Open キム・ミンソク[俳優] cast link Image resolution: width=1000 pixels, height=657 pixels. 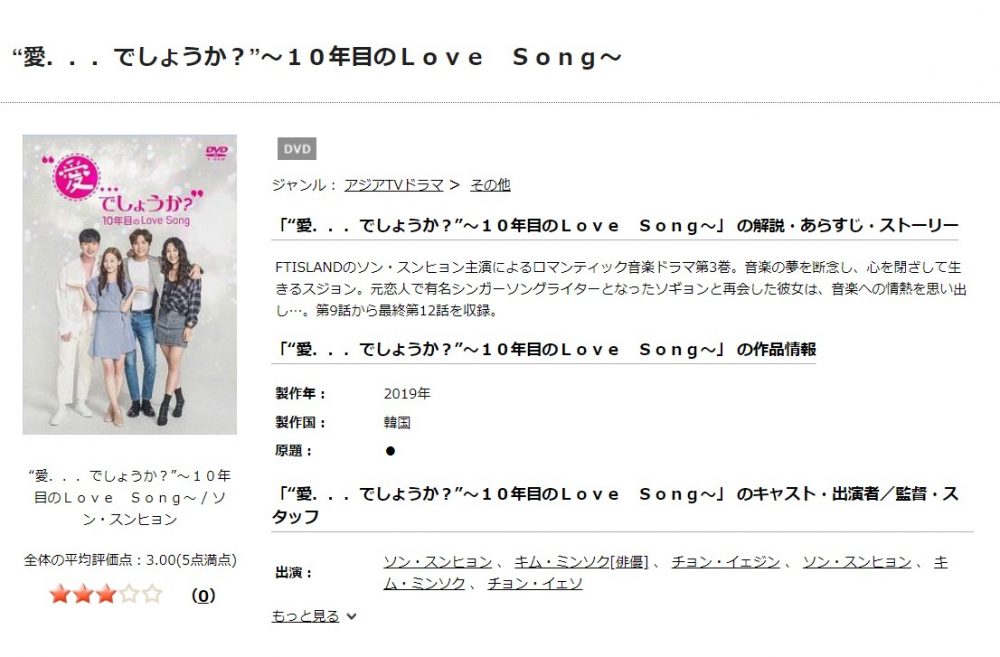tap(582, 562)
